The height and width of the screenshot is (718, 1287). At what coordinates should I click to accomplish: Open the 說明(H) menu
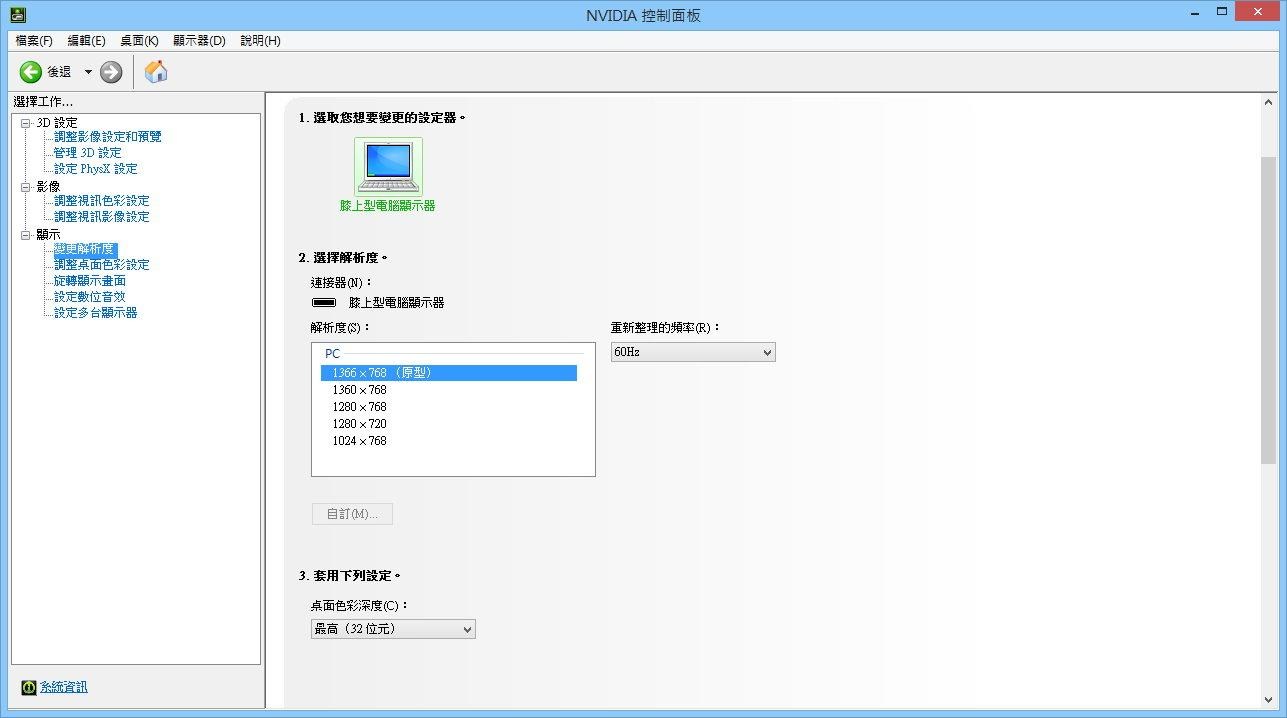[x=260, y=41]
